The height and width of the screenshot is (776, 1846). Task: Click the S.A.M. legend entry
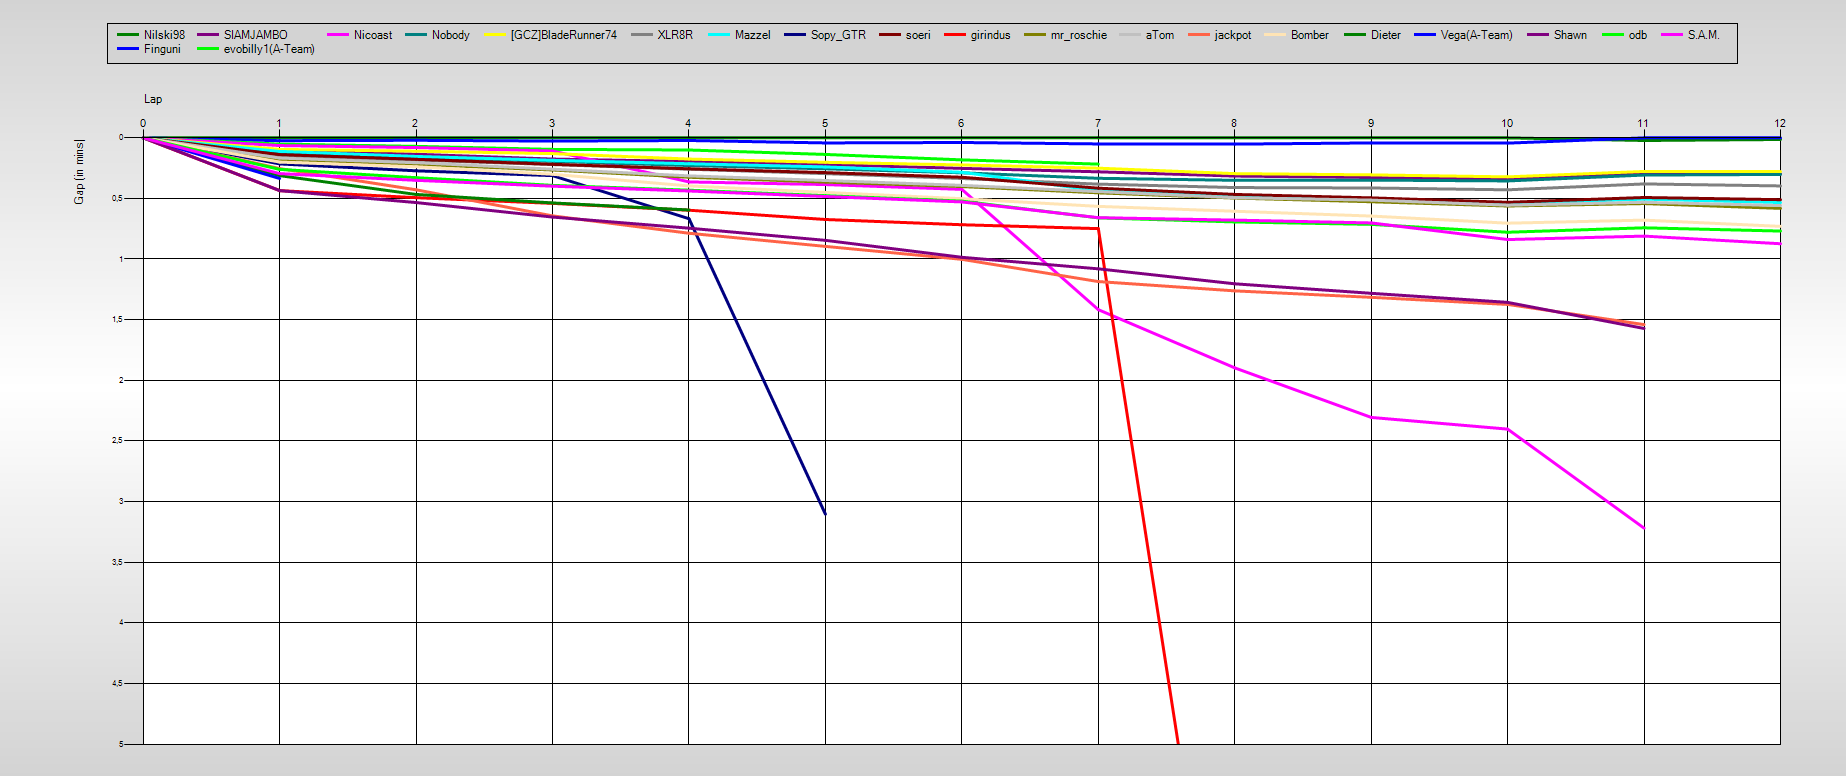[x=1703, y=35]
